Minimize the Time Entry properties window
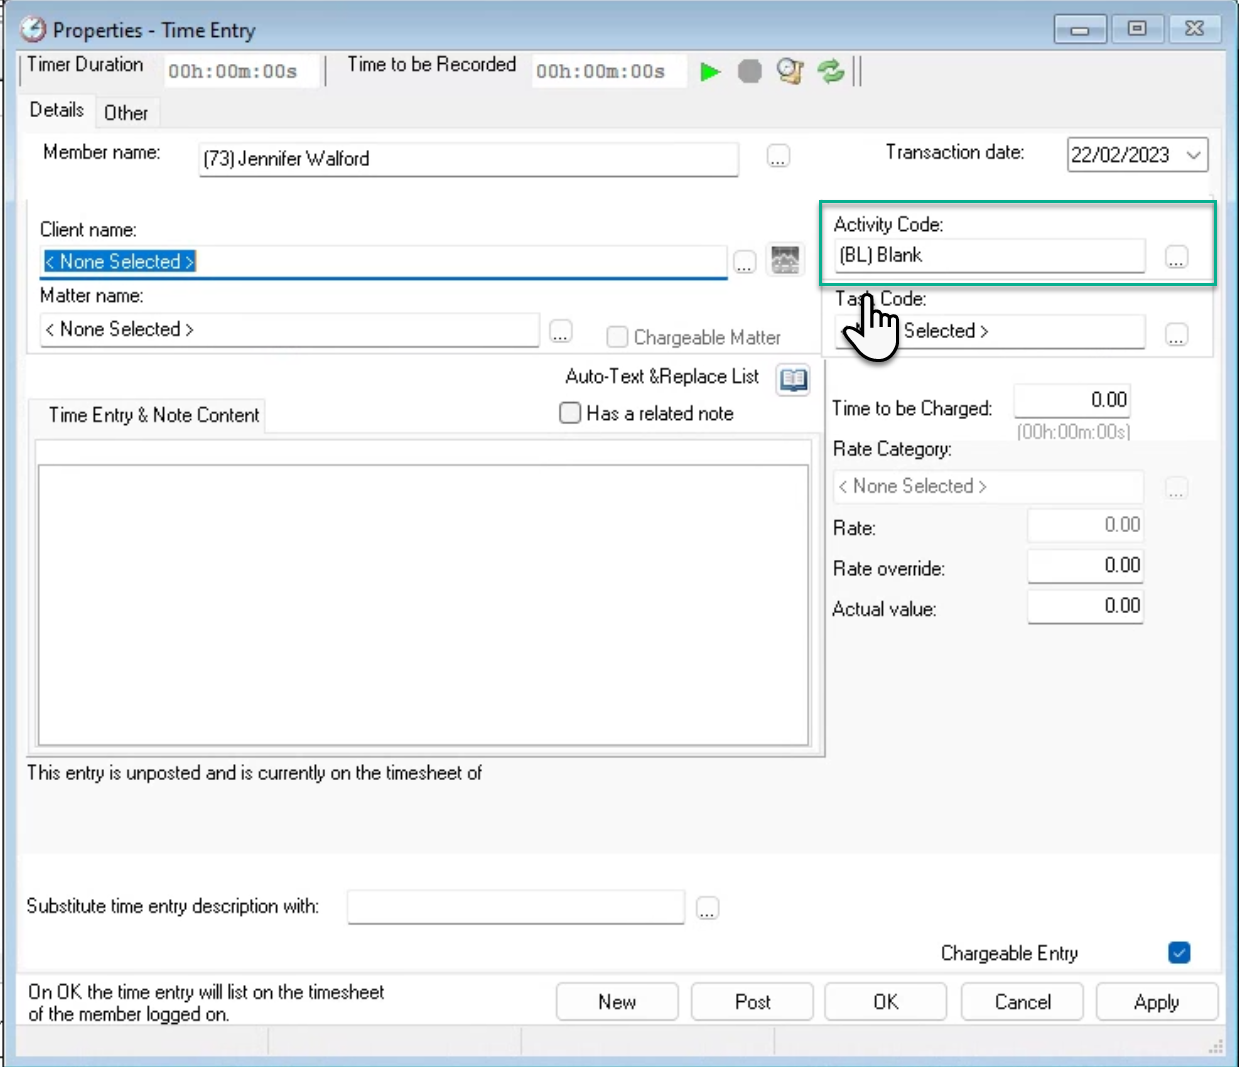 1080,29
